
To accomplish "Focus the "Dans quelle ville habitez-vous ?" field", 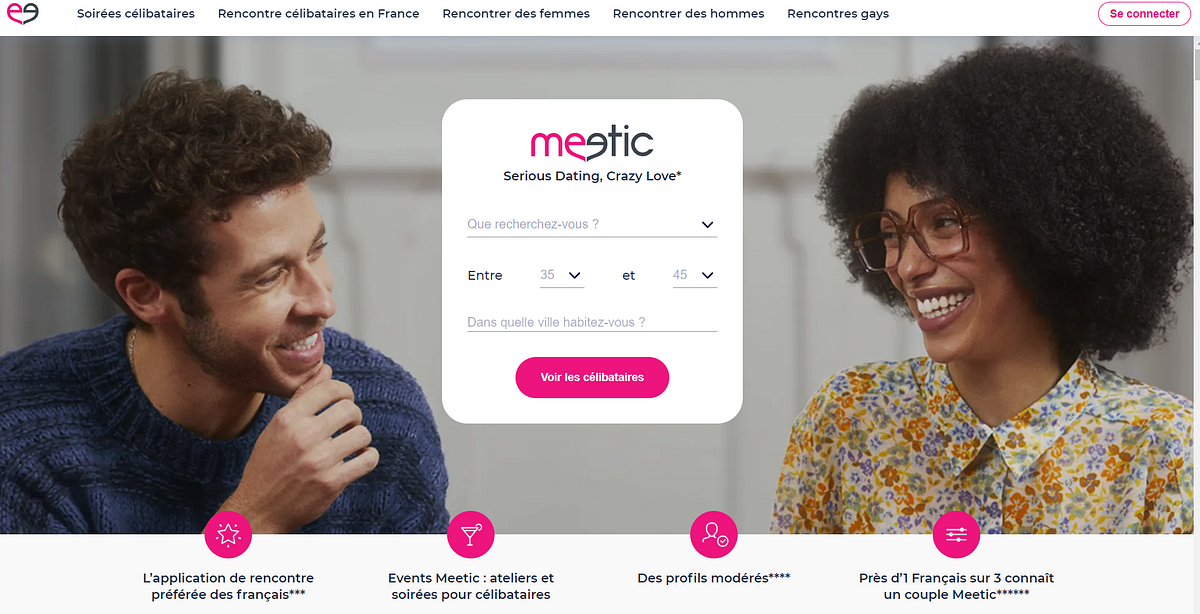I will 592,322.
